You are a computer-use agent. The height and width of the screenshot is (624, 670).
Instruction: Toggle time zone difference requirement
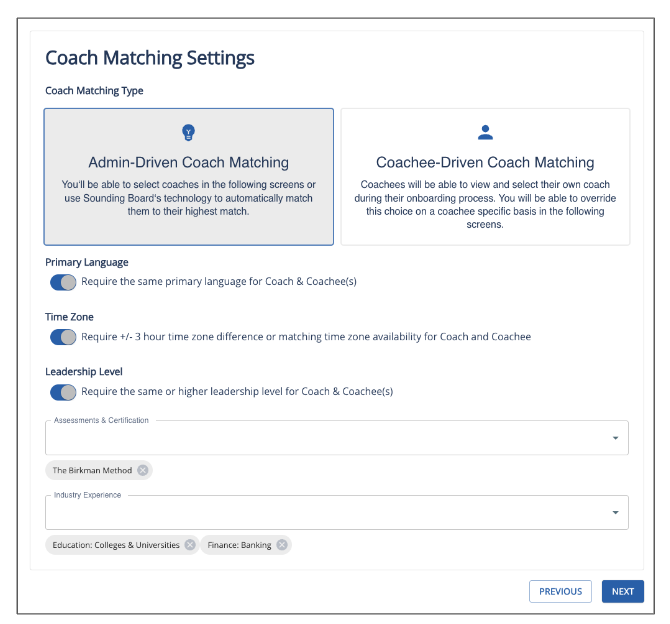63,337
